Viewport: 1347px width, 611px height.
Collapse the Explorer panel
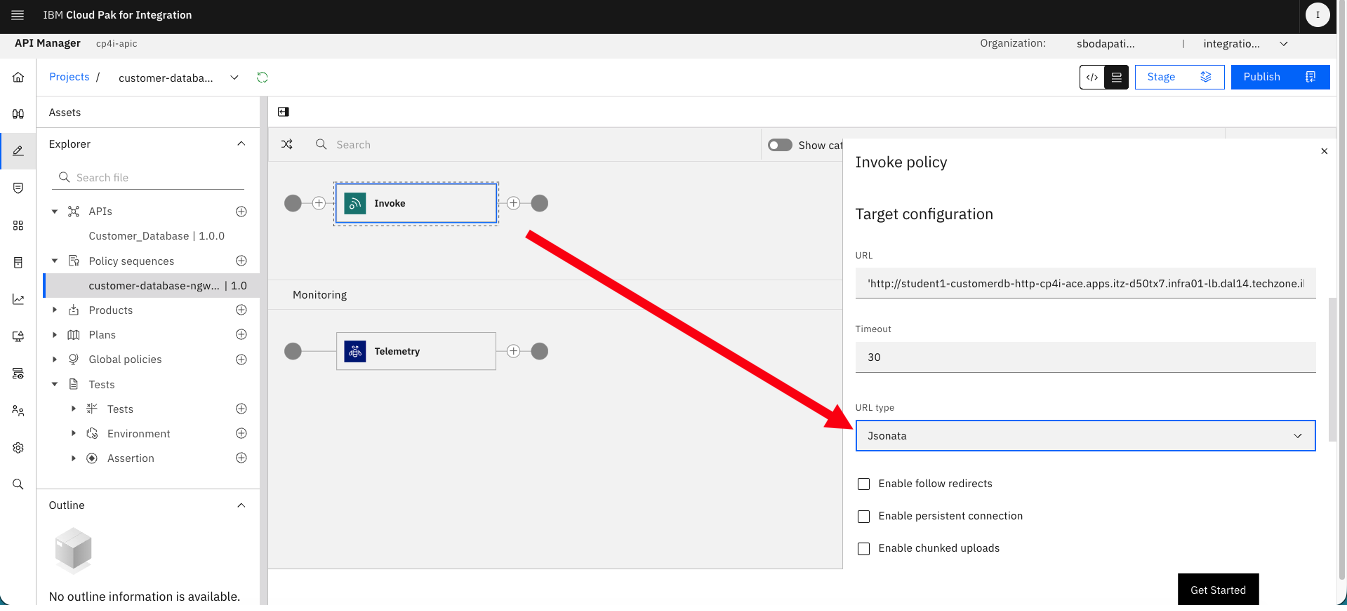click(241, 144)
